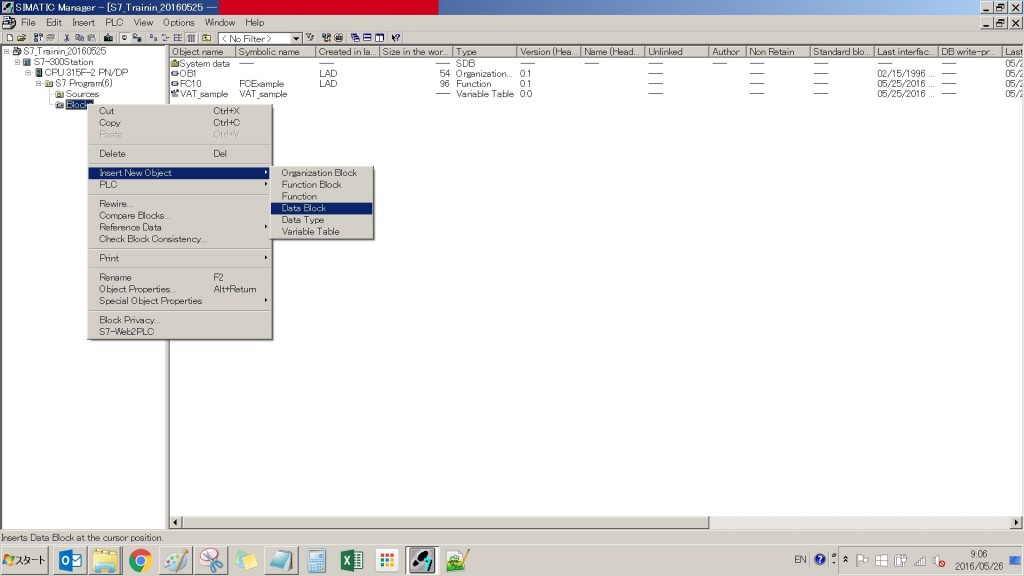Image resolution: width=1024 pixels, height=576 pixels.
Task: Expand the Reference Data submenu
Action: 180,227
